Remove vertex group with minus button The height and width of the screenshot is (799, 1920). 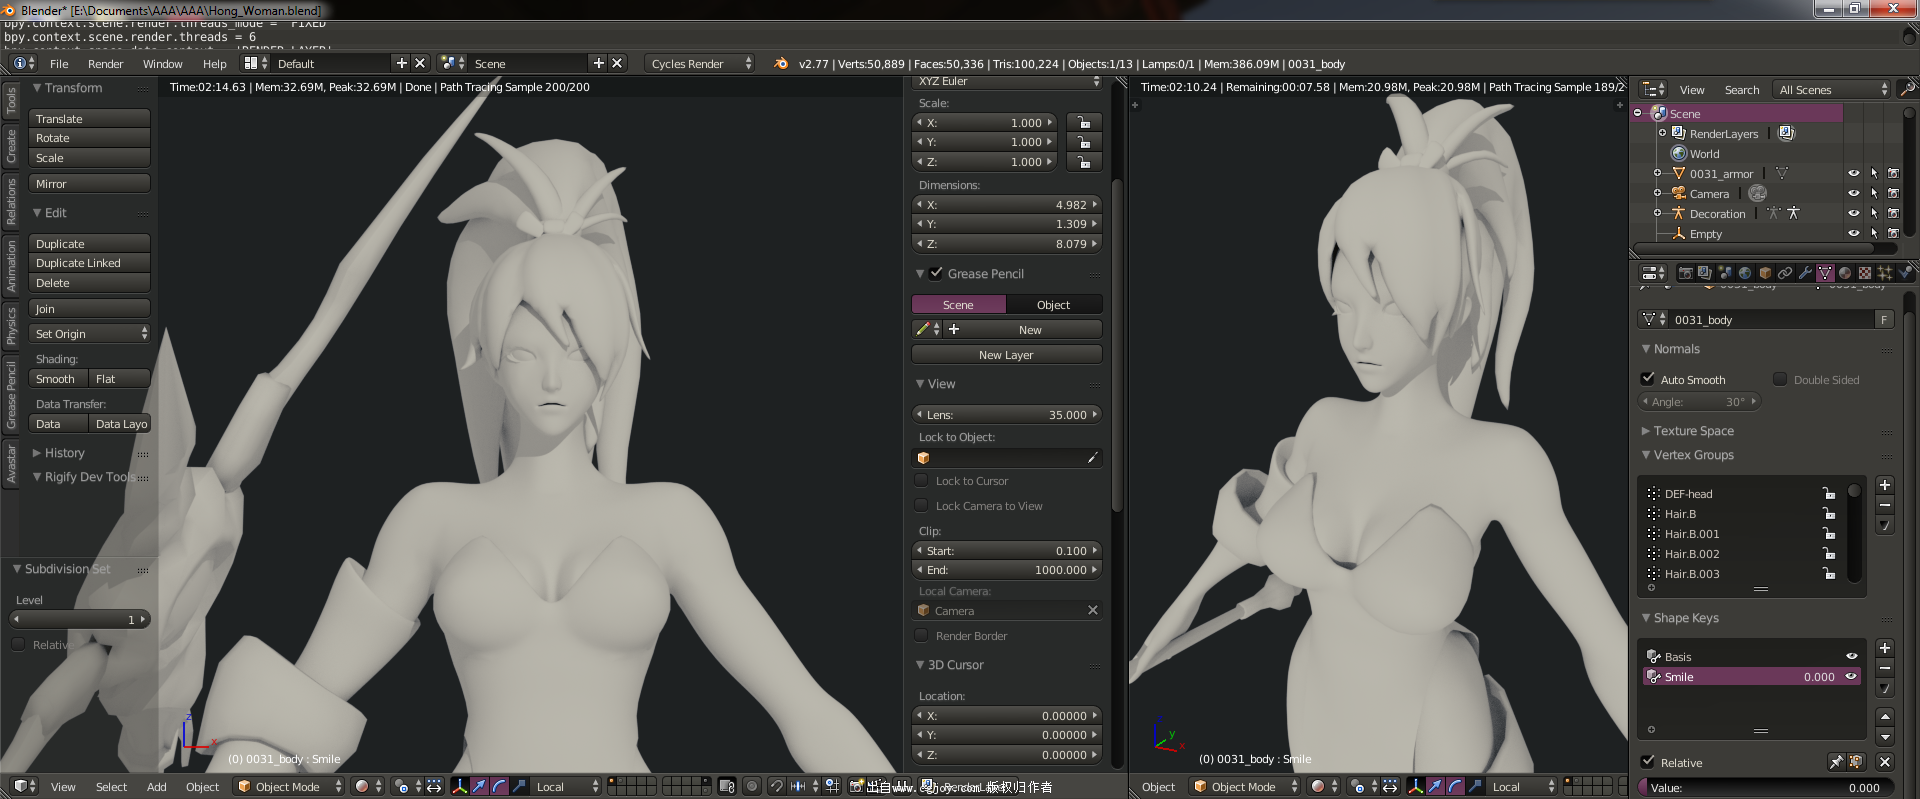point(1885,505)
